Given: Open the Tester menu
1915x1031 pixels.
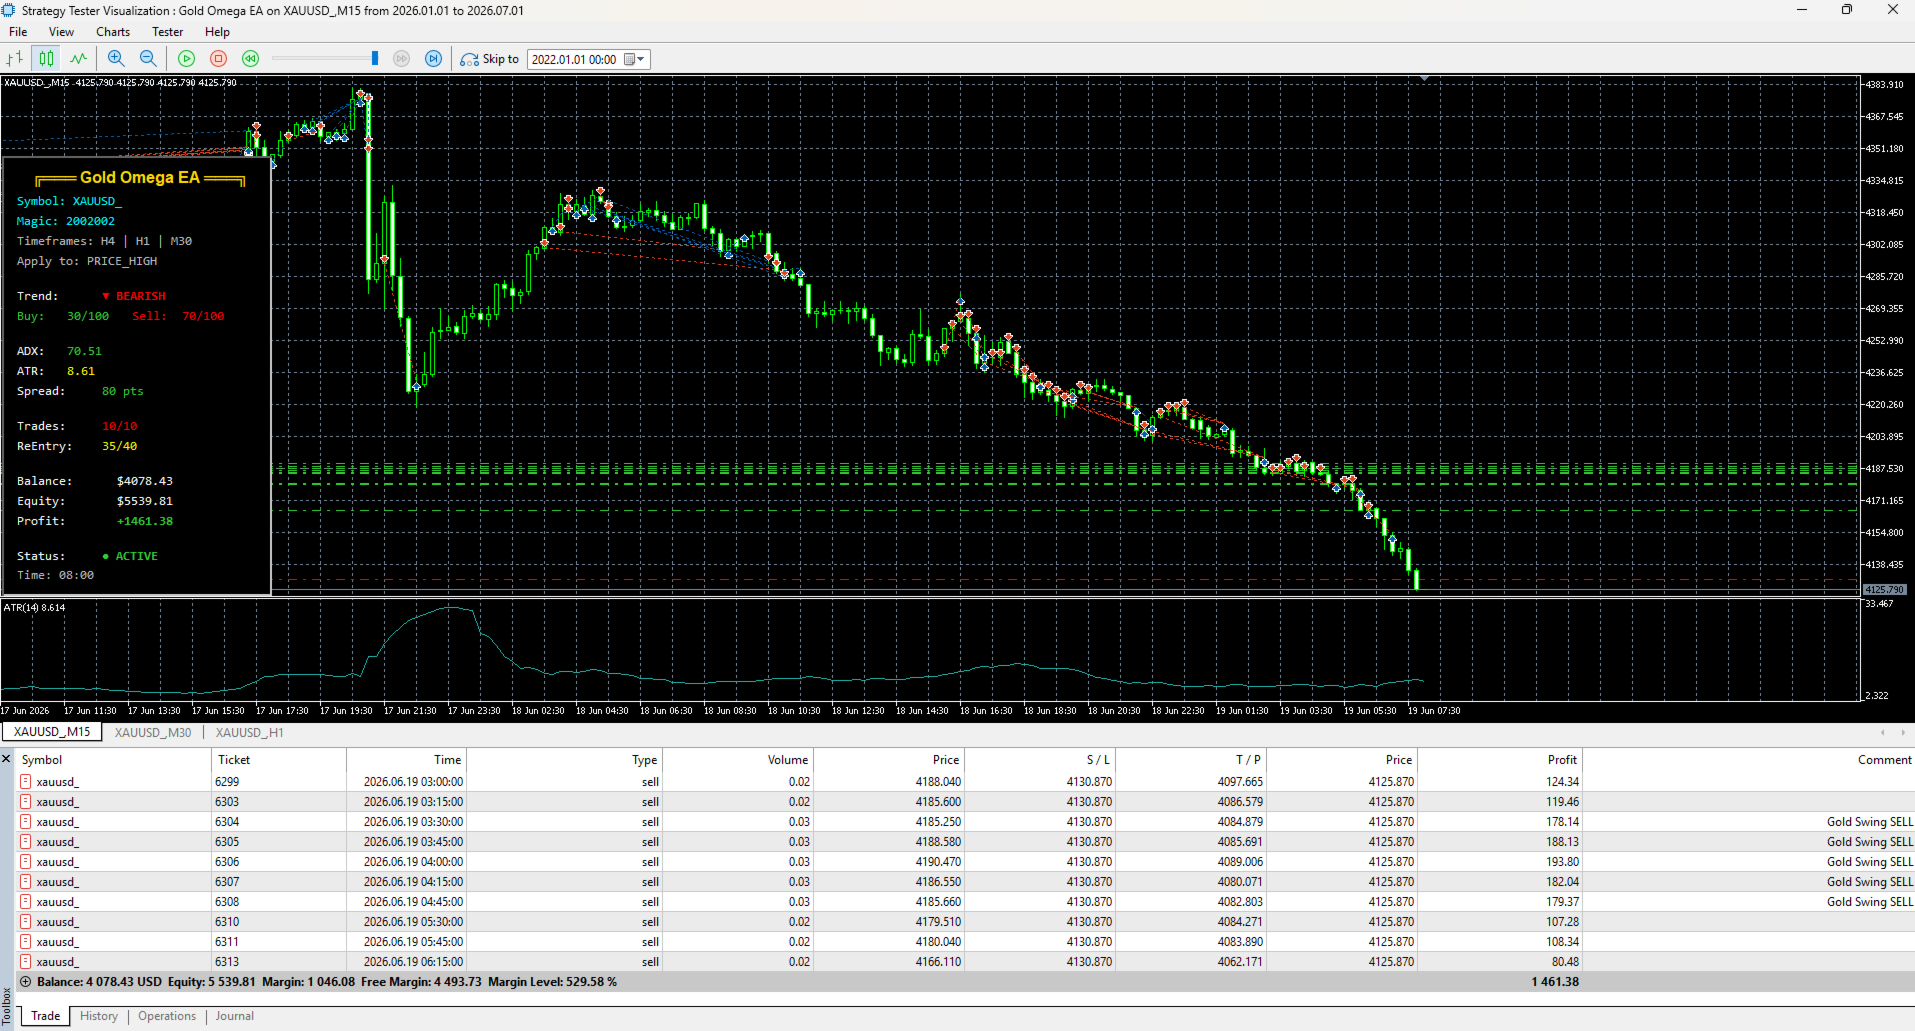Looking at the screenshot, I should 167,32.
